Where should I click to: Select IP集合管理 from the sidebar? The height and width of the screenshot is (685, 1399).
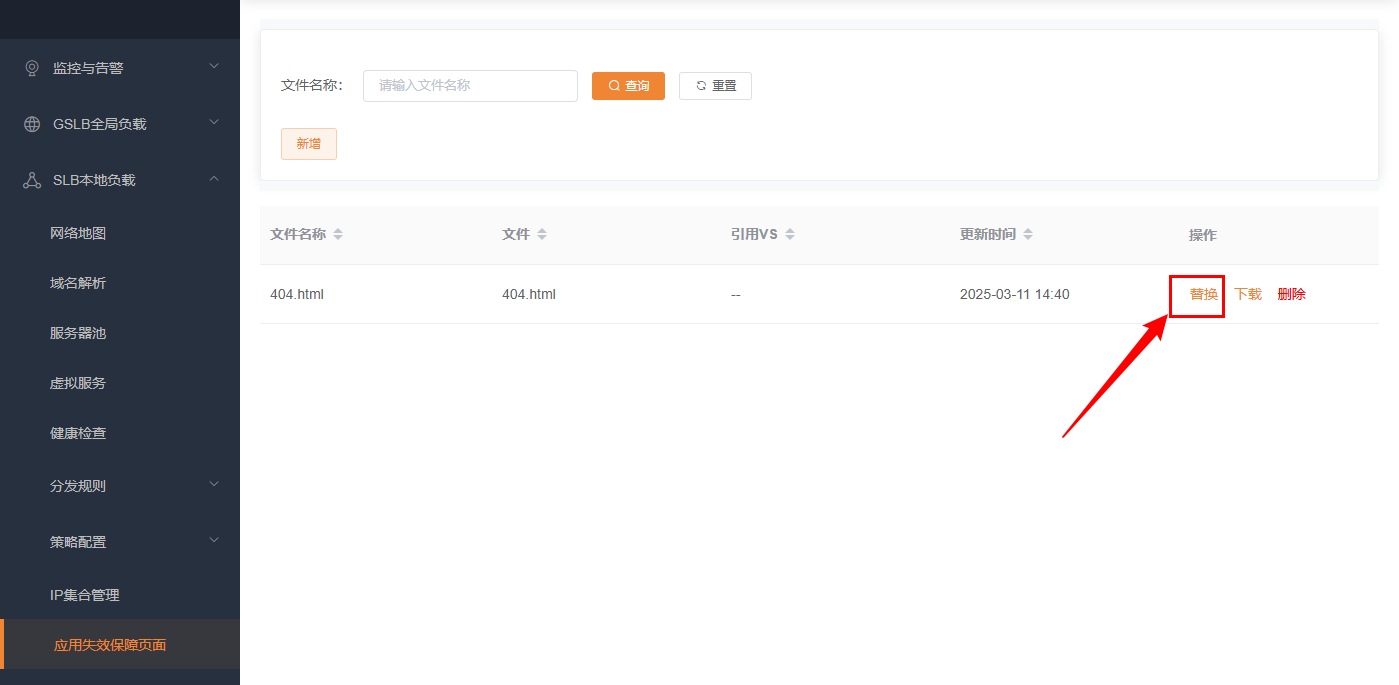(x=86, y=594)
